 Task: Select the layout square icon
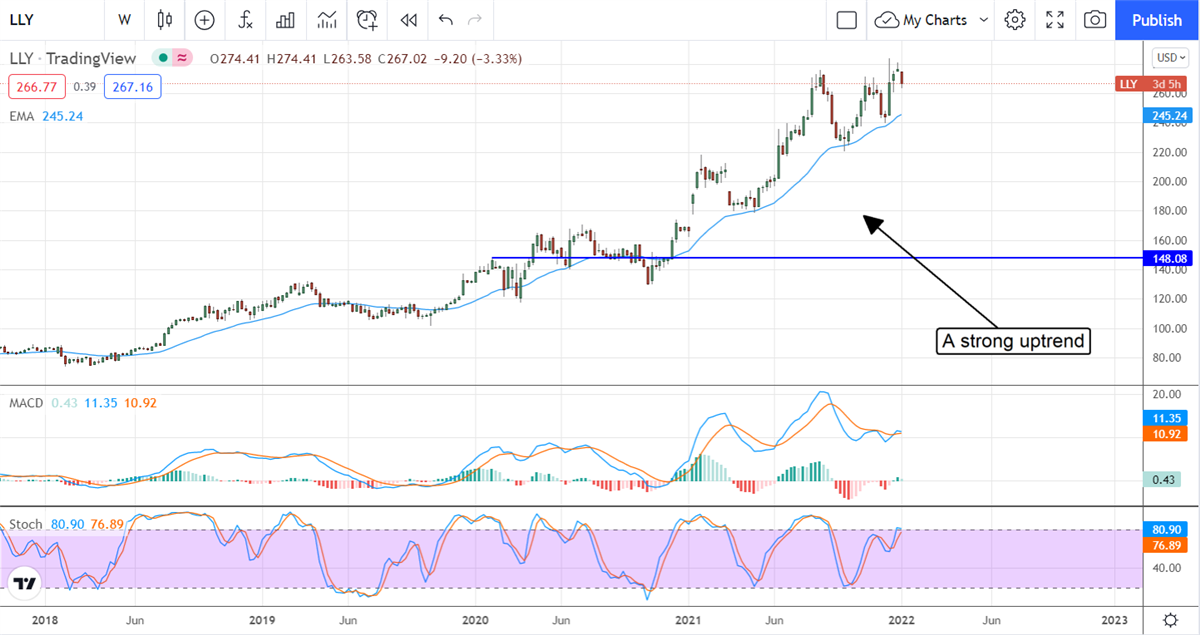846,19
